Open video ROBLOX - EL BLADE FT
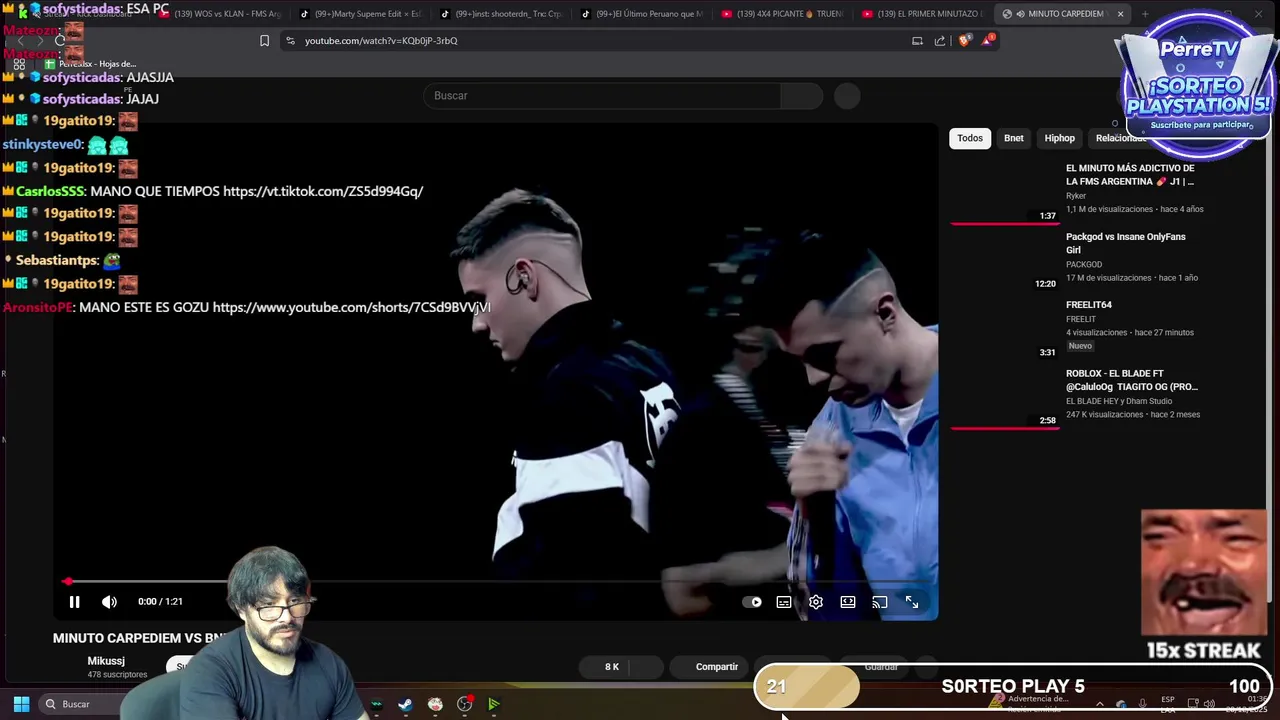The image size is (1280, 720). coord(1132,380)
